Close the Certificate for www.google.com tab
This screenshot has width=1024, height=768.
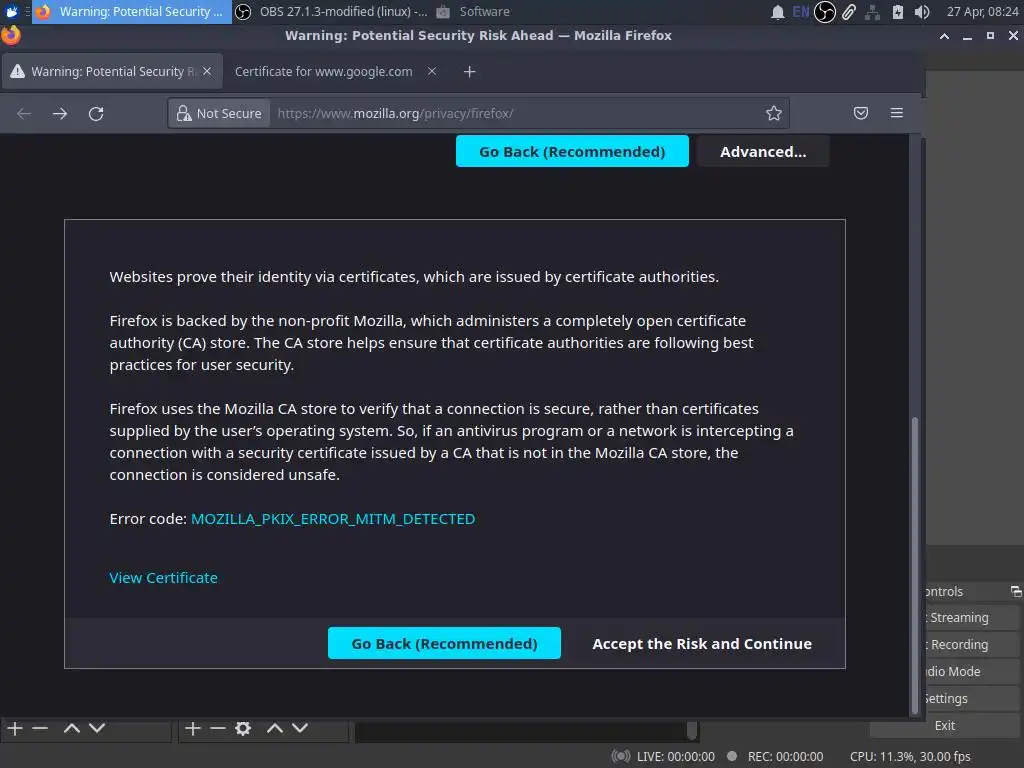click(432, 71)
